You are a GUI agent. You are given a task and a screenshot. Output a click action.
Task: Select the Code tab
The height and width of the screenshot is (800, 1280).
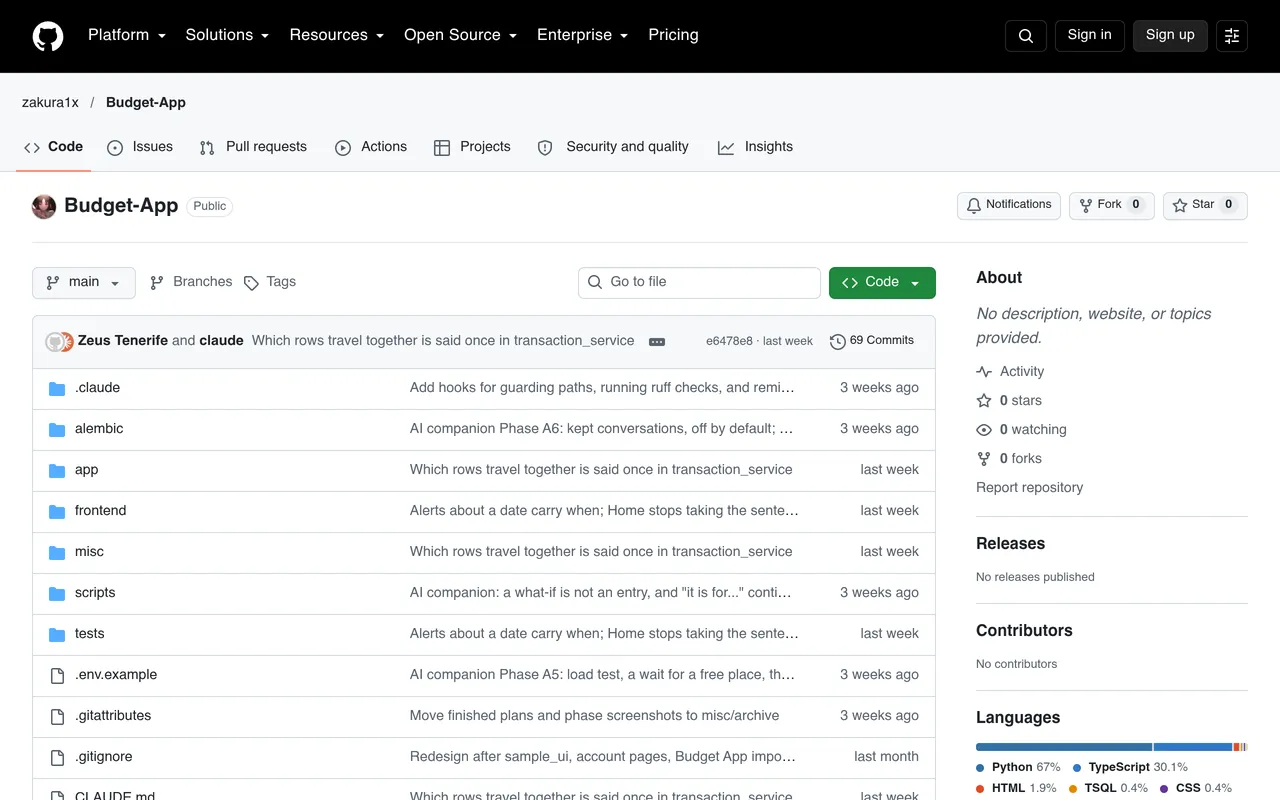coord(54,147)
